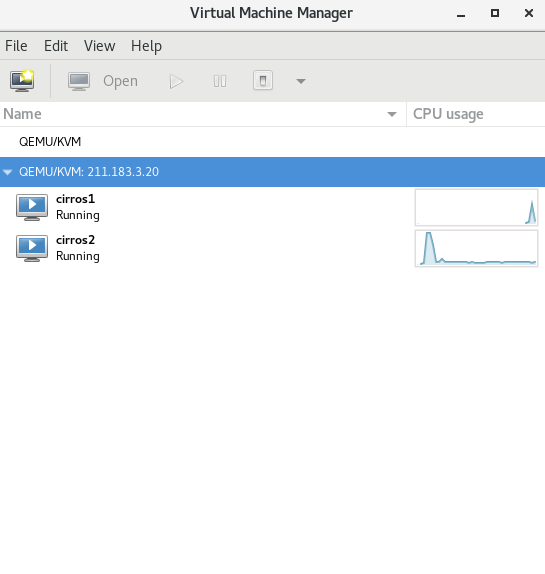Click the Run (play) toolbar icon
This screenshot has width=545, height=574.
click(176, 81)
